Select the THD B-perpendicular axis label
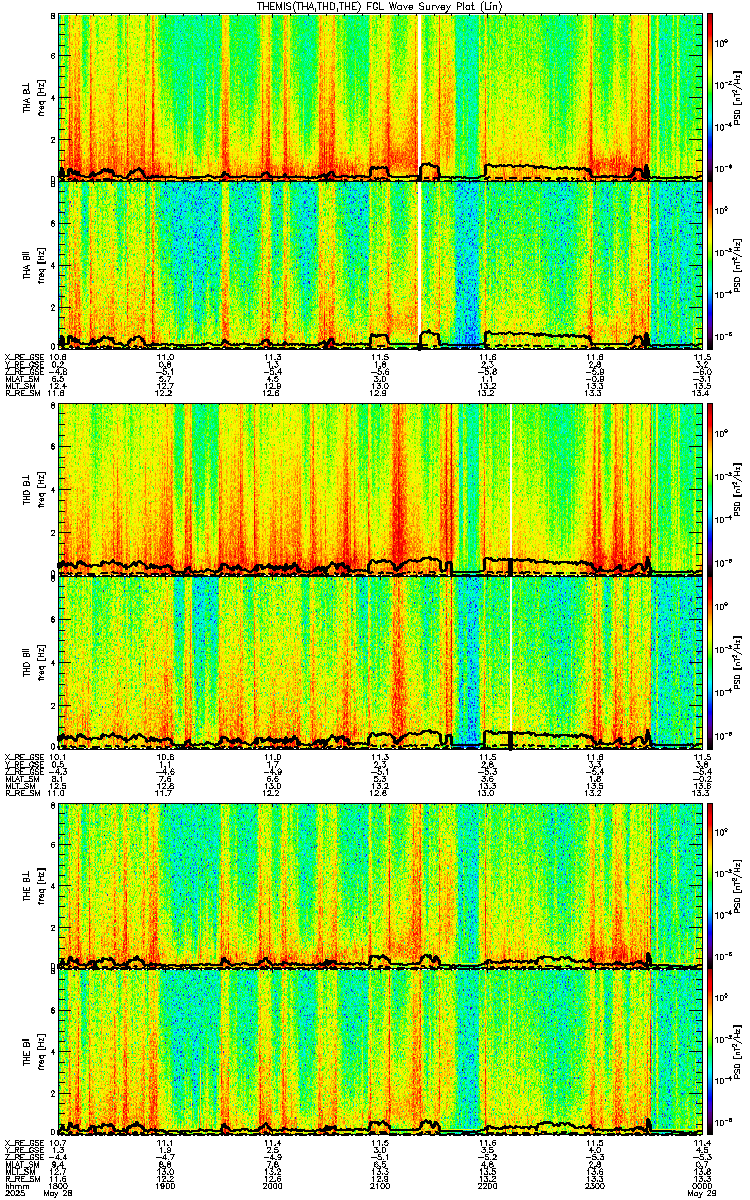 [x=28, y=489]
